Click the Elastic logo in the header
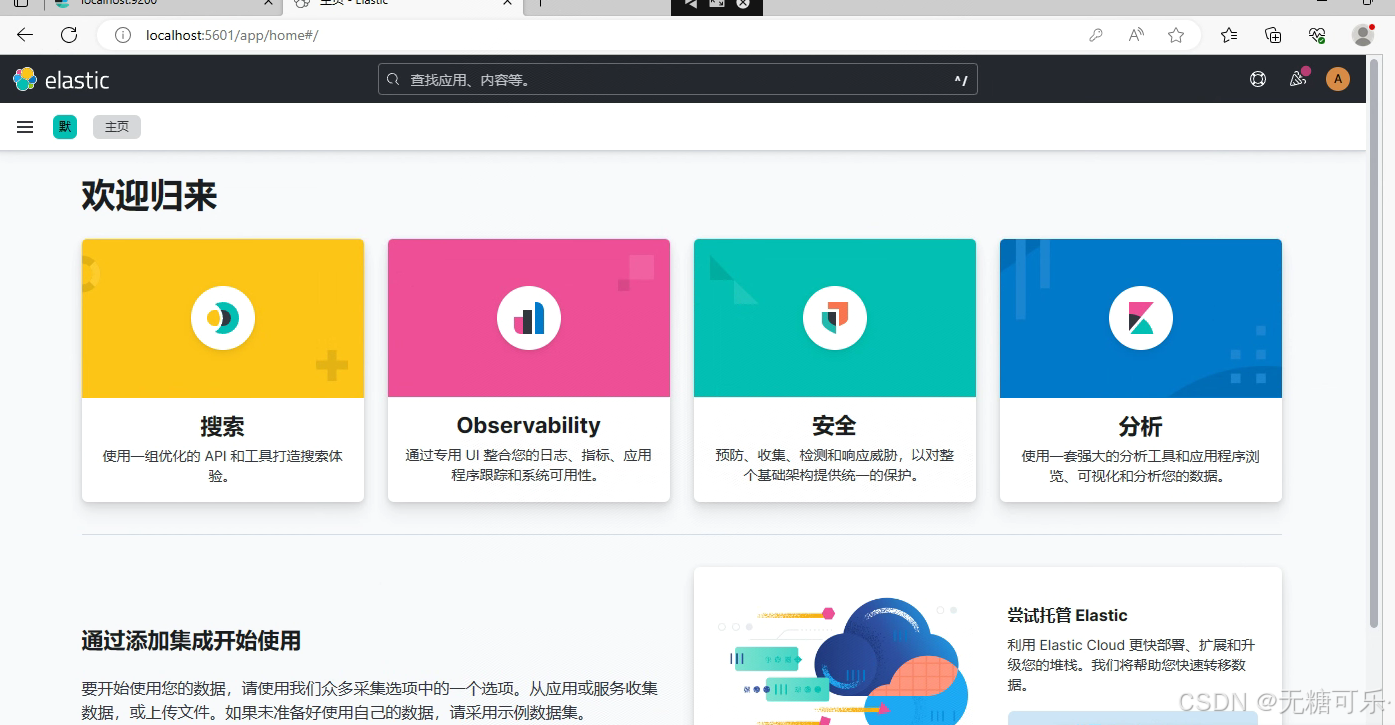 click(61, 79)
